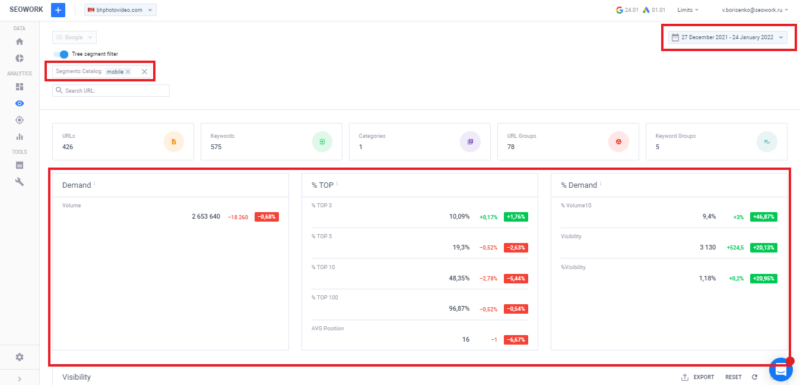Open the home icon in sidebar
800x385 pixels.
point(20,42)
